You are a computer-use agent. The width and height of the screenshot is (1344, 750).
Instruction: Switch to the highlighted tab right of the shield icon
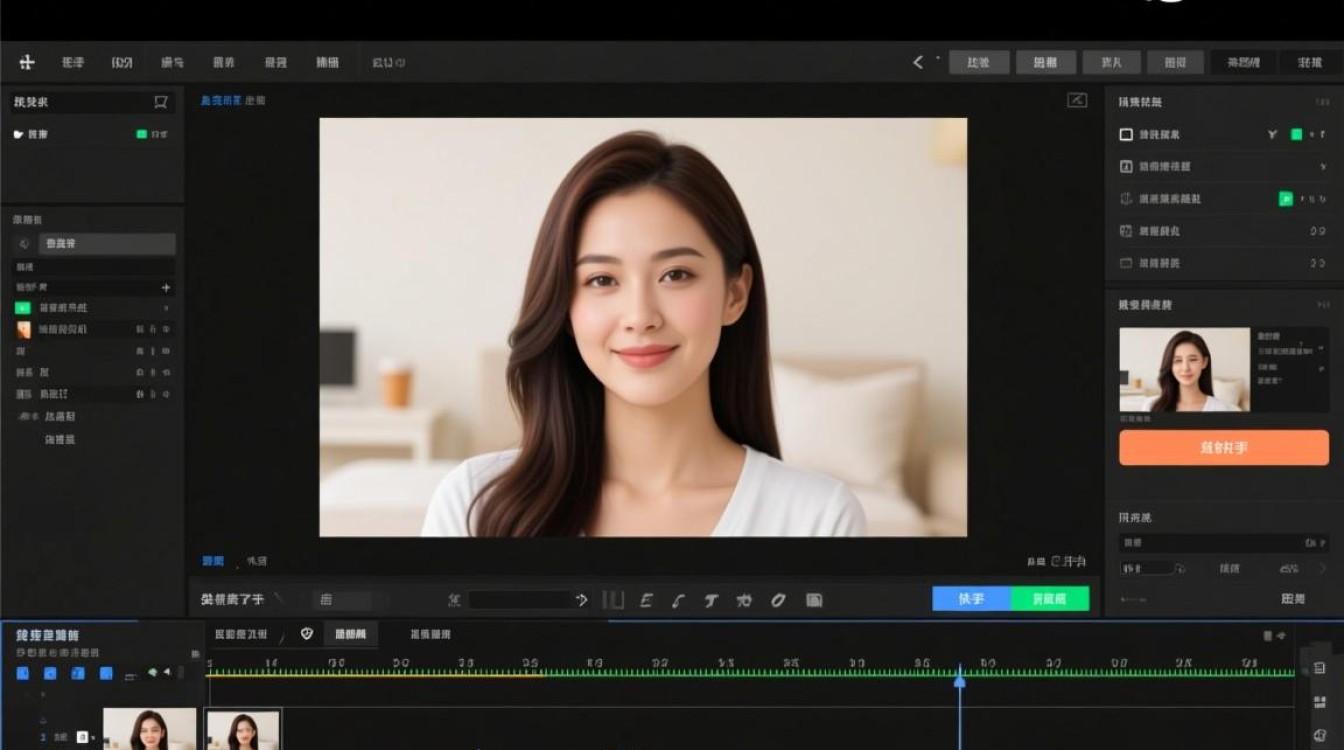[351, 634]
